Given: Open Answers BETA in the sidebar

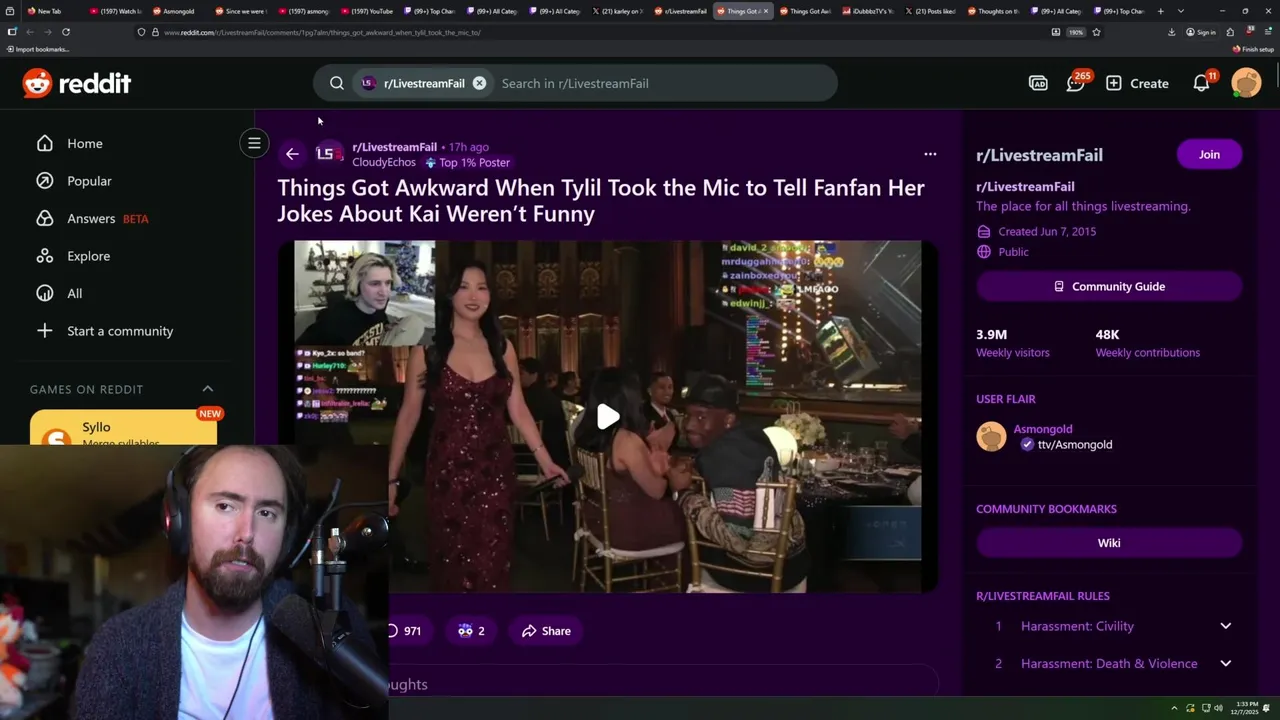Looking at the screenshot, I should pyautogui.click(x=92, y=218).
